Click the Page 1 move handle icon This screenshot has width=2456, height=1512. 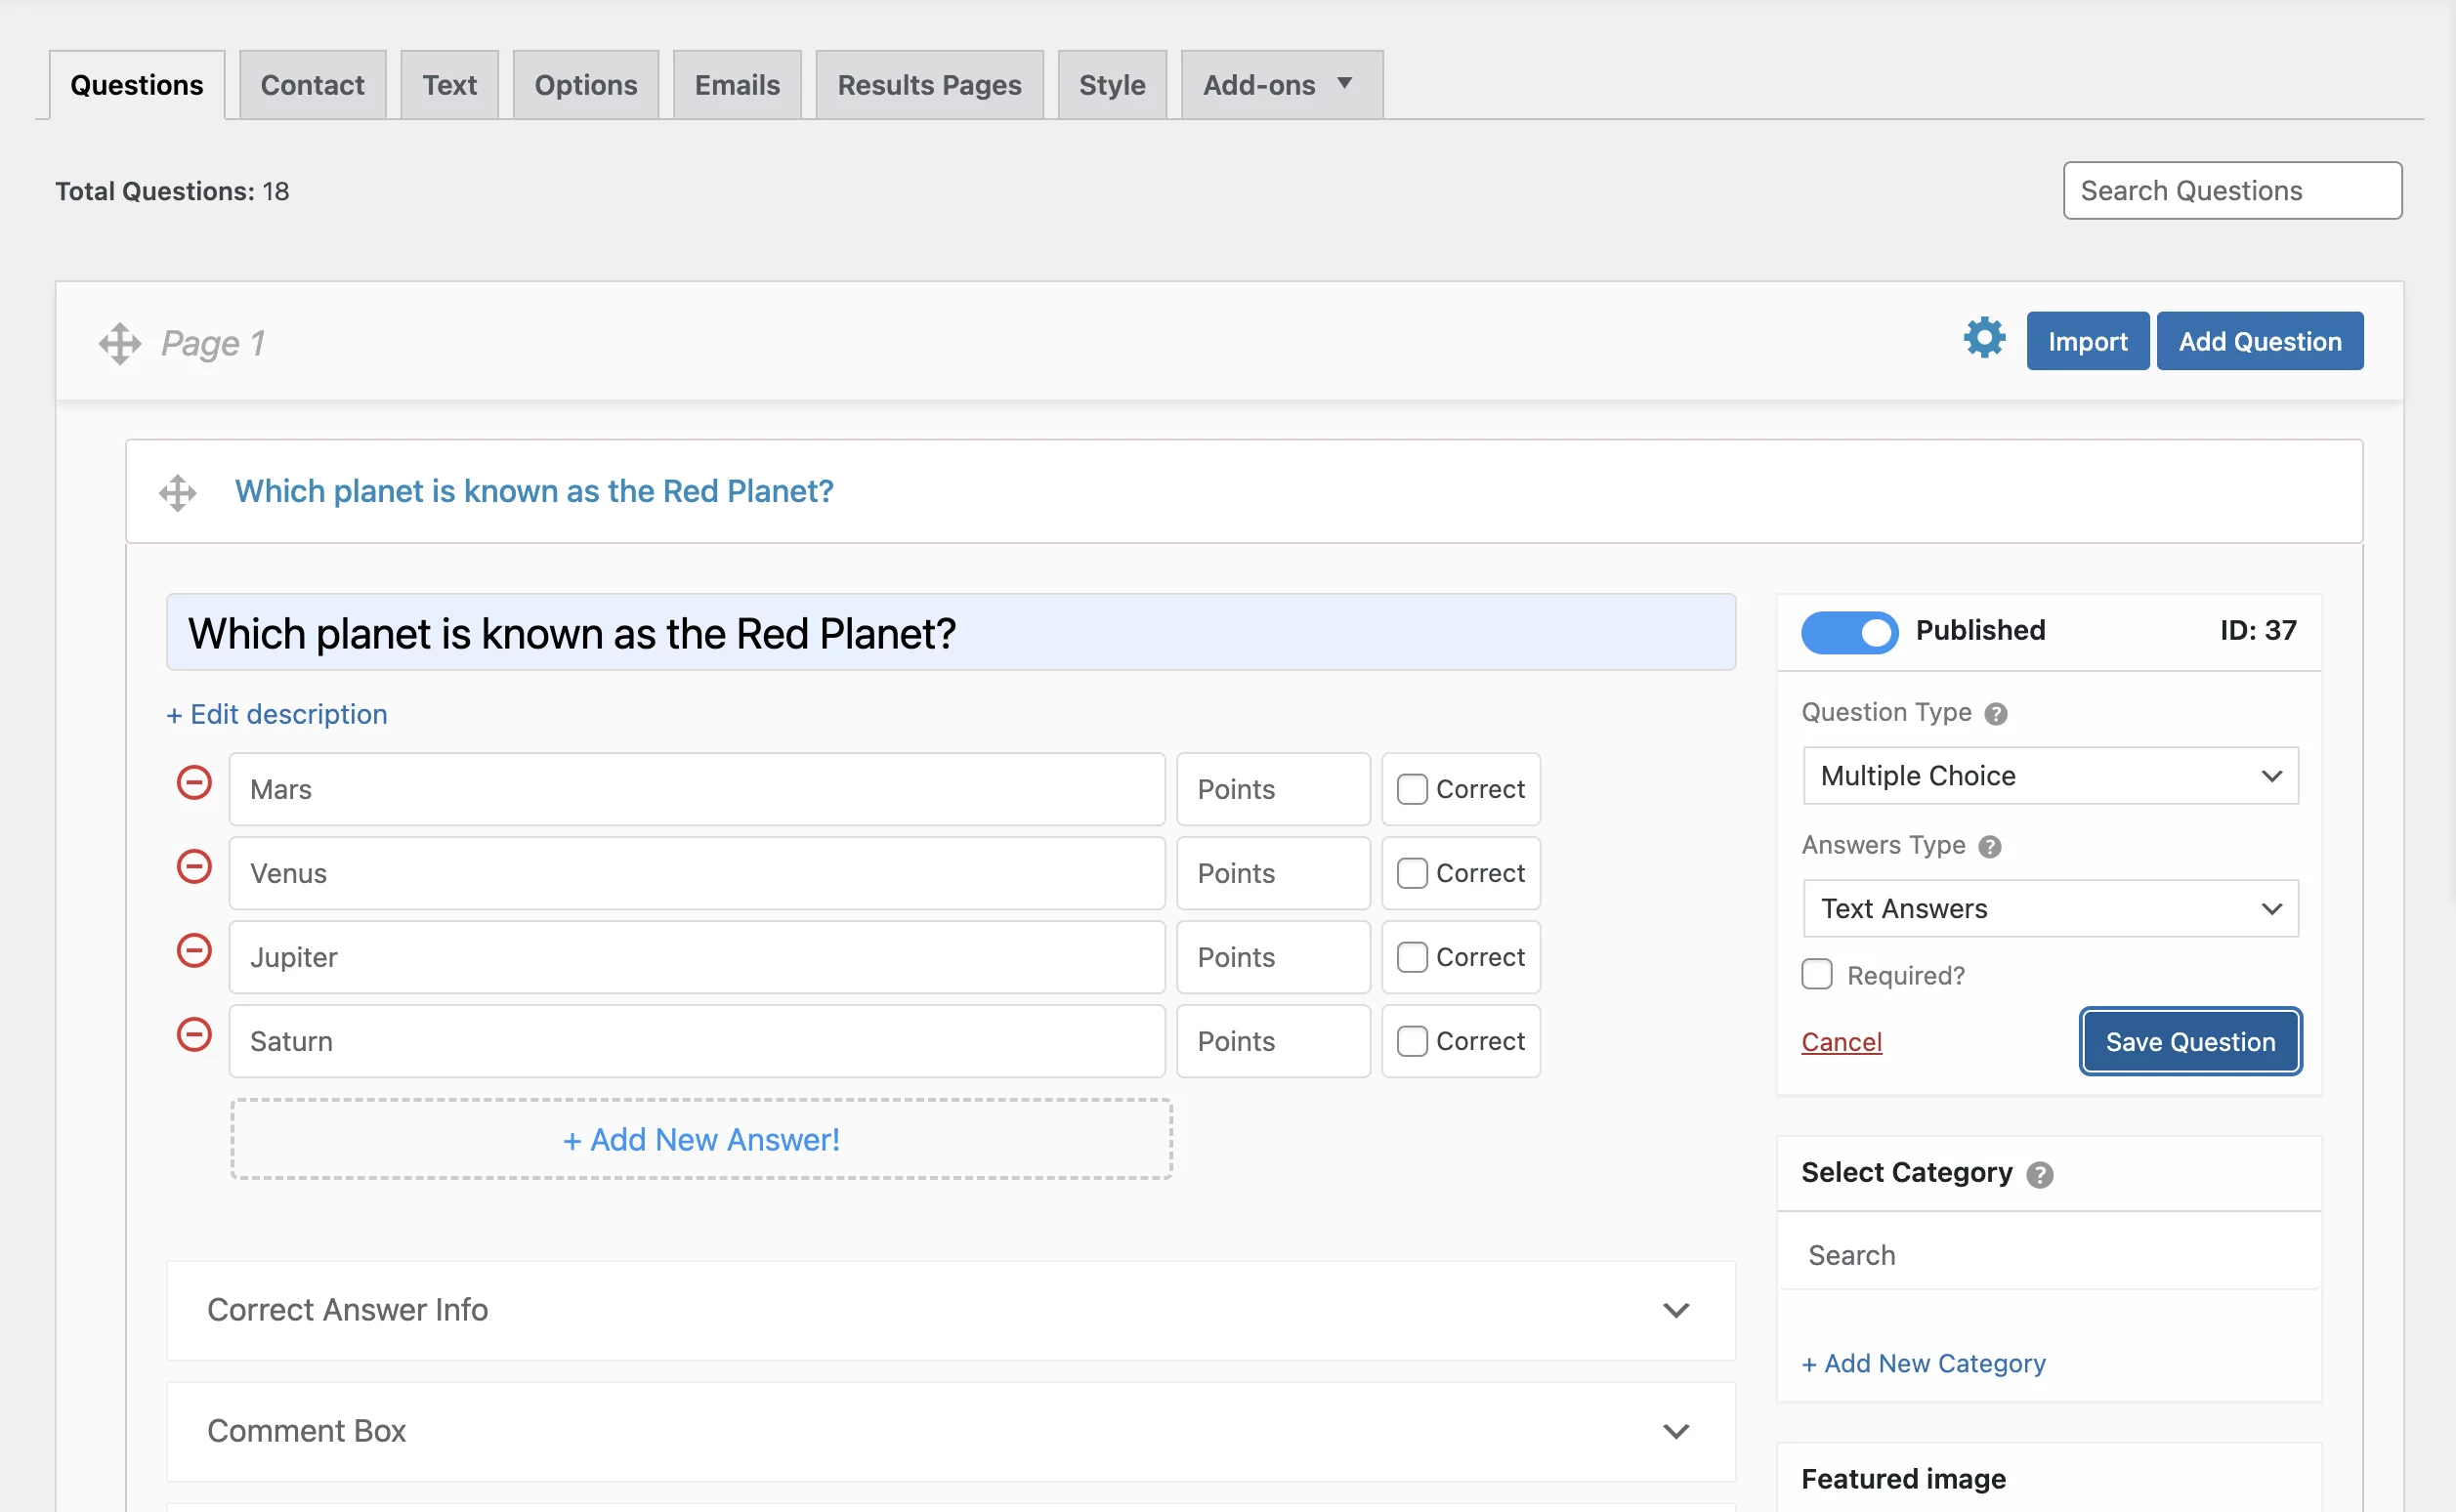[x=120, y=343]
